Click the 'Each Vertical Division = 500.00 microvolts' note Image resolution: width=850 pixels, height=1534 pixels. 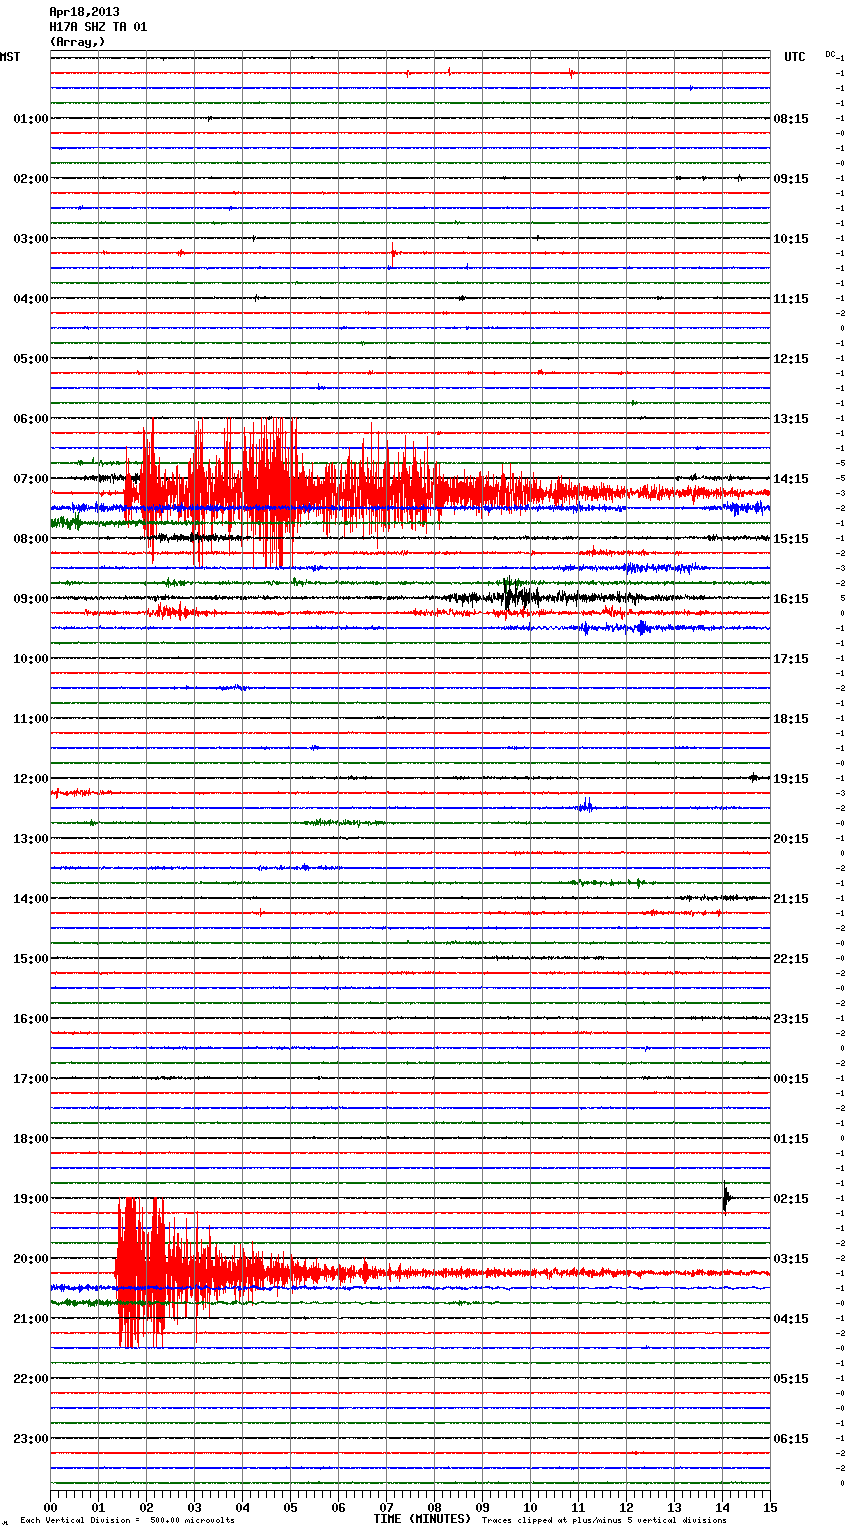click(127, 1521)
